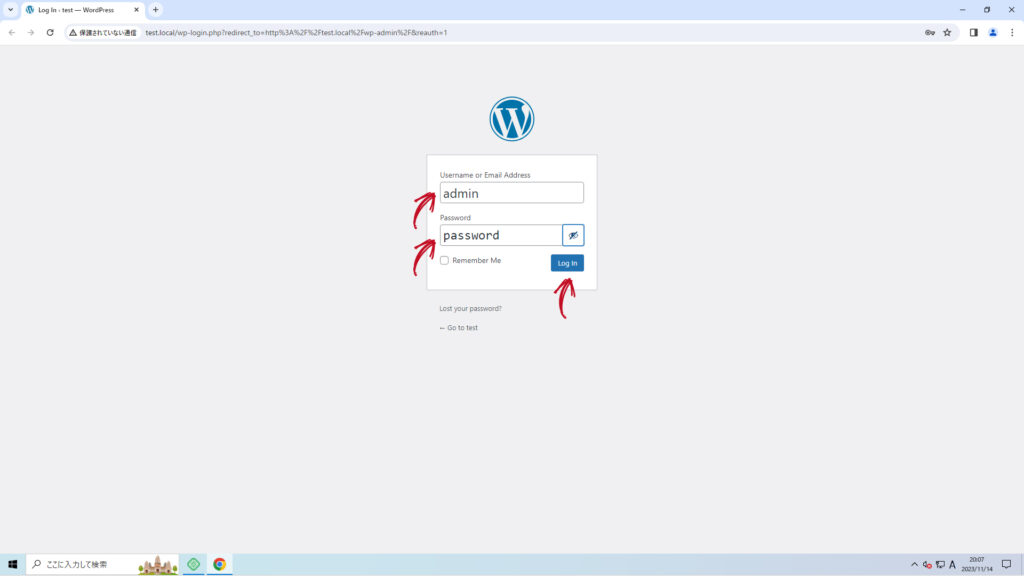Go forward with the browser forward arrow
The width and height of the screenshot is (1024, 576).
[31, 32]
